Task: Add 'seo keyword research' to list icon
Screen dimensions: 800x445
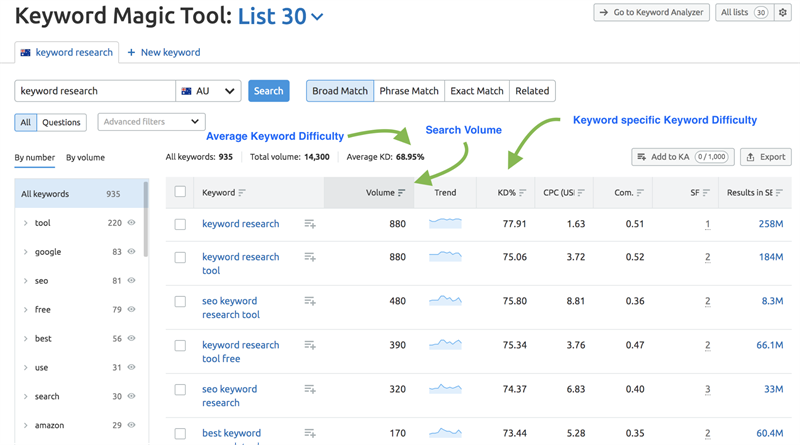Action: pyautogui.click(x=310, y=389)
